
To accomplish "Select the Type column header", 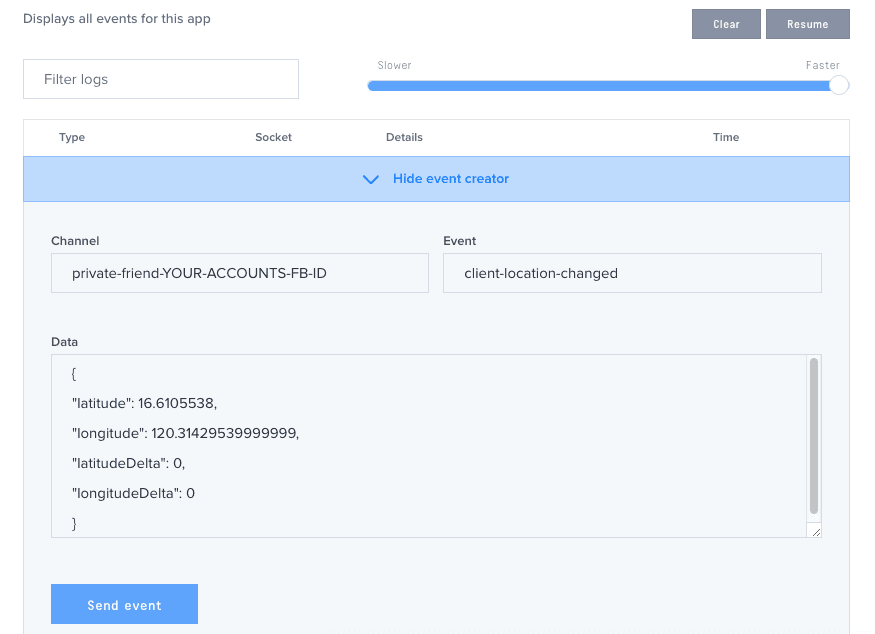I will pyautogui.click(x=72, y=137).
